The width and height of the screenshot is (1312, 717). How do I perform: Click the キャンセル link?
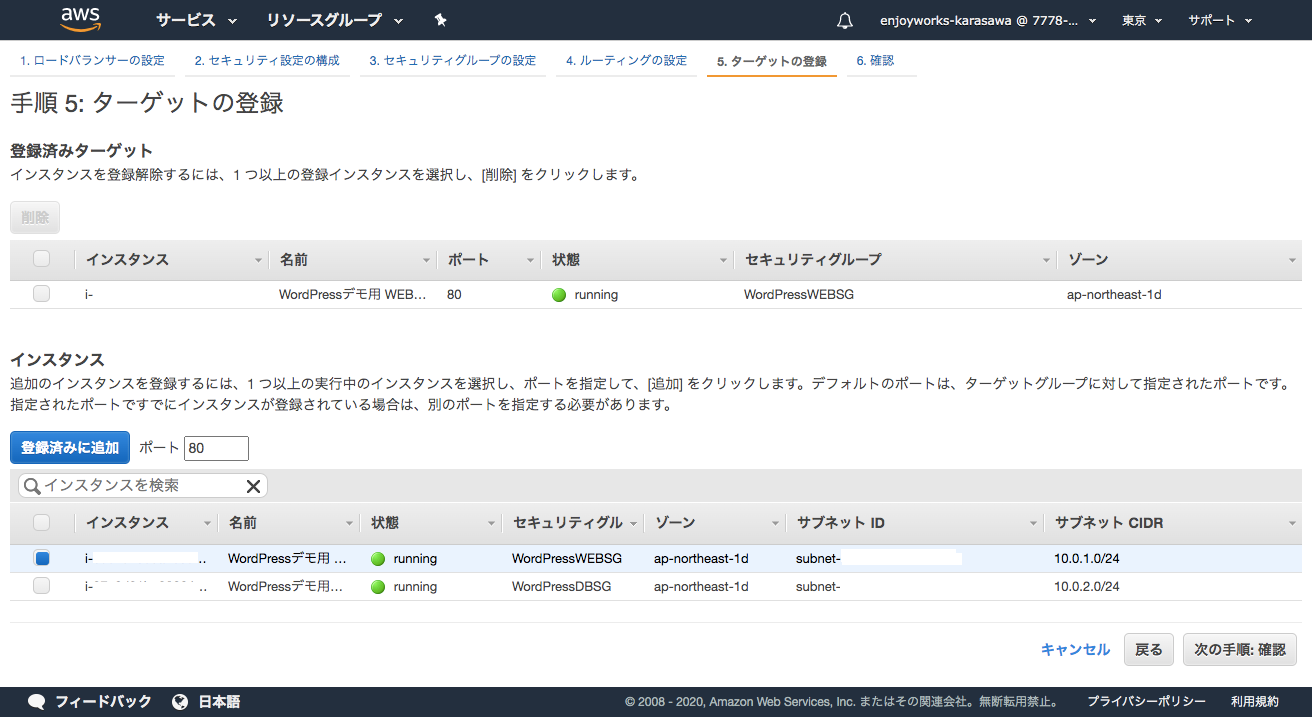1075,649
